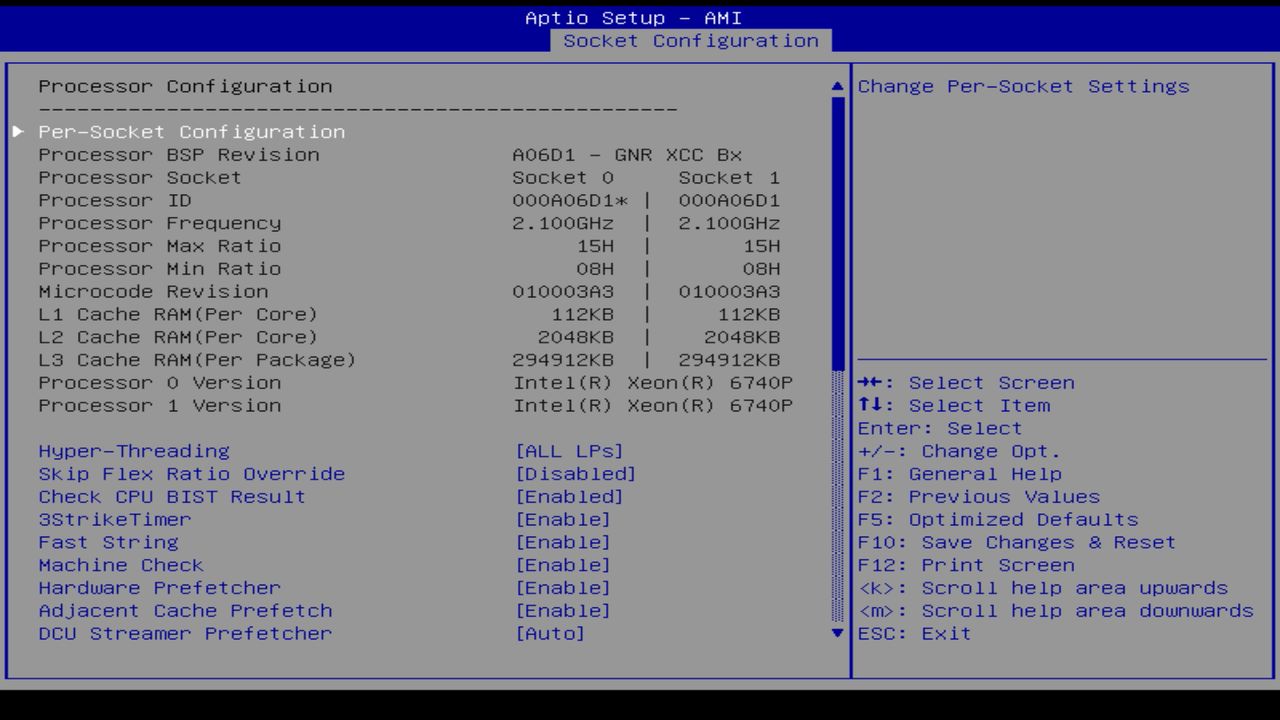Image resolution: width=1280 pixels, height=720 pixels.
Task: Open the Skip Flex Ratio Override option
Action: [578, 473]
